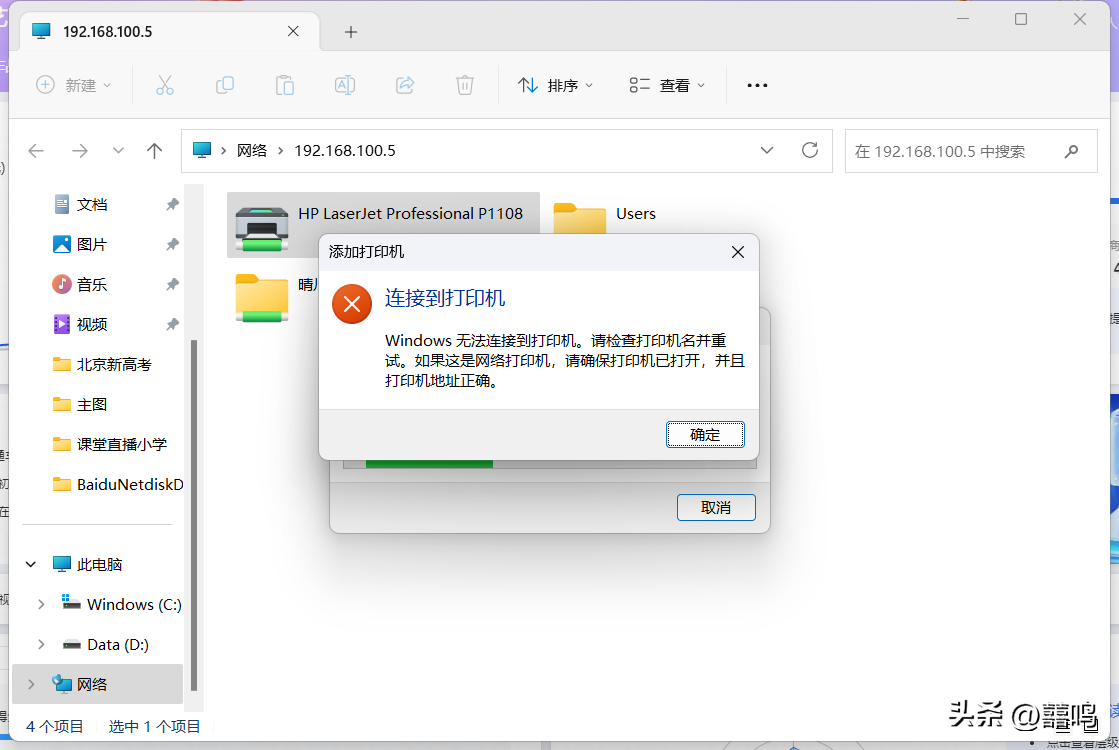
Task: Refresh the current folder
Action: 809,151
